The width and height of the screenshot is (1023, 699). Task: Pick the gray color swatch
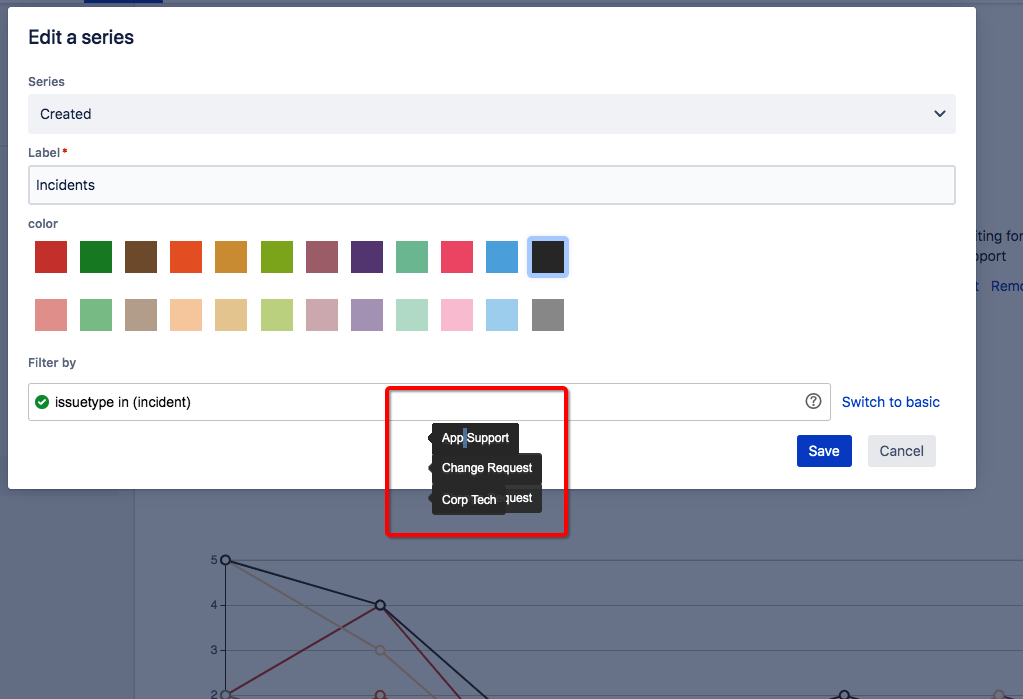pyautogui.click(x=548, y=315)
